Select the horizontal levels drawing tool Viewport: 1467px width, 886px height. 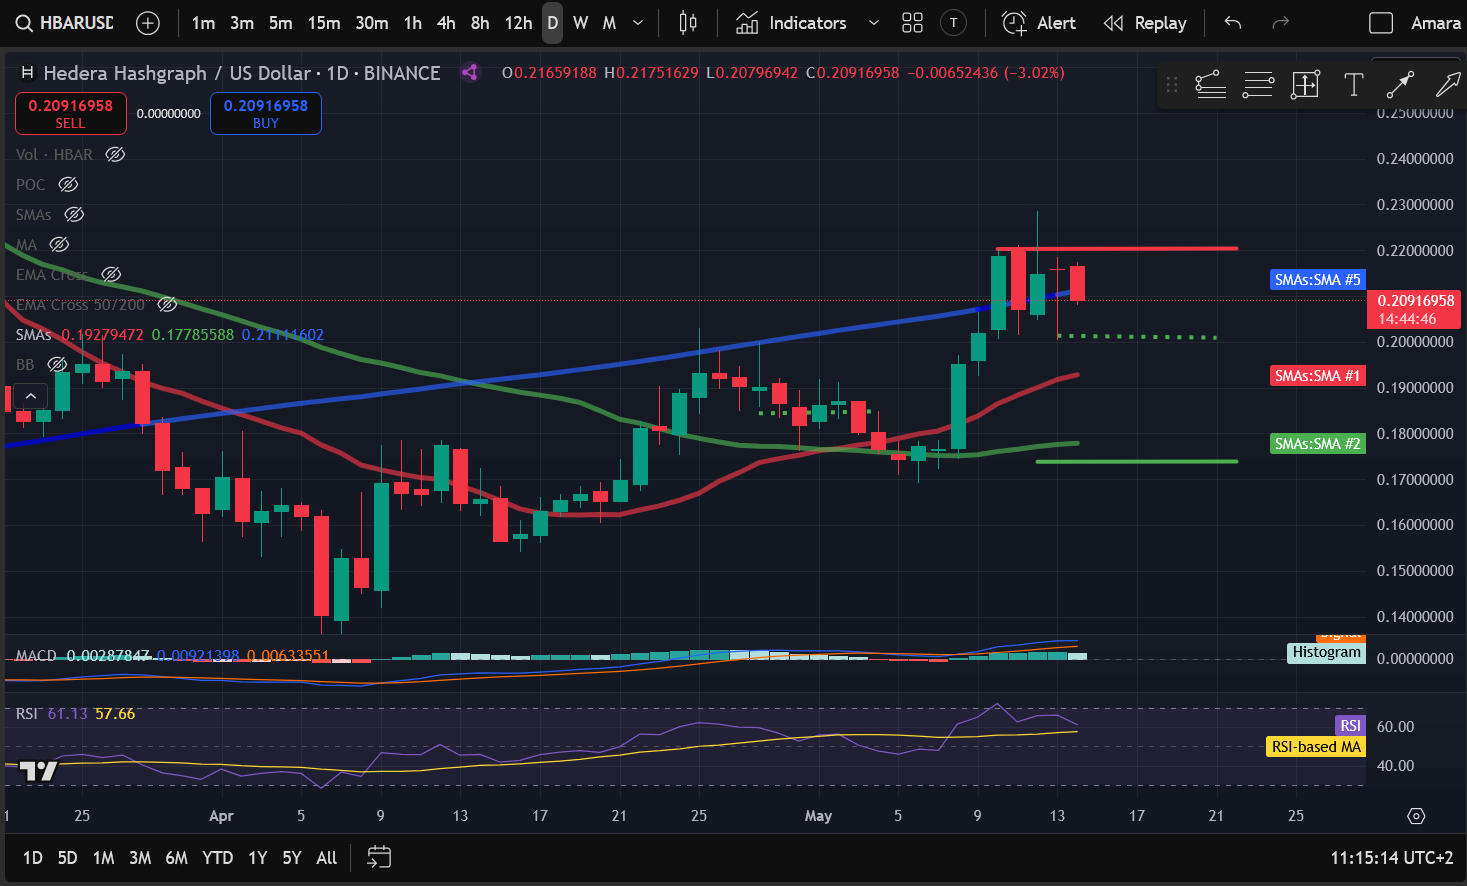tap(1258, 85)
